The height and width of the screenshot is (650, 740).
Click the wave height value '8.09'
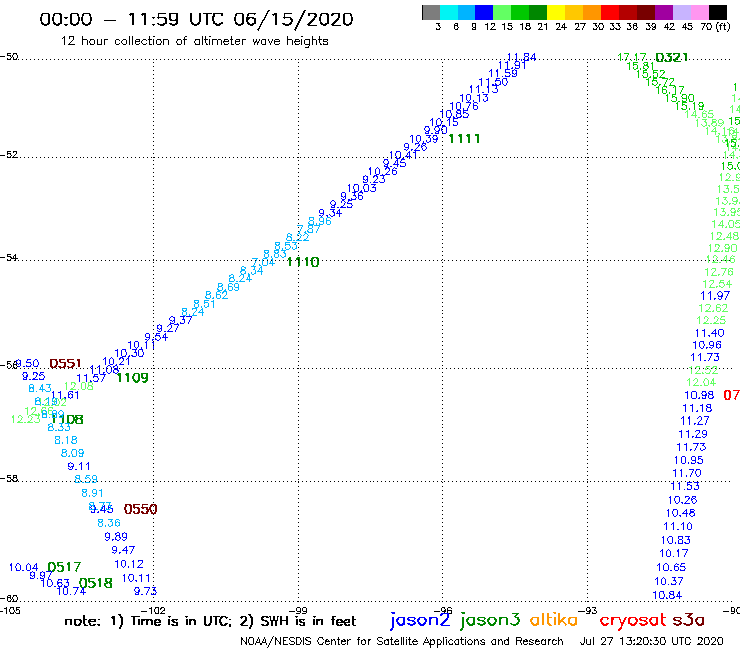72,453
